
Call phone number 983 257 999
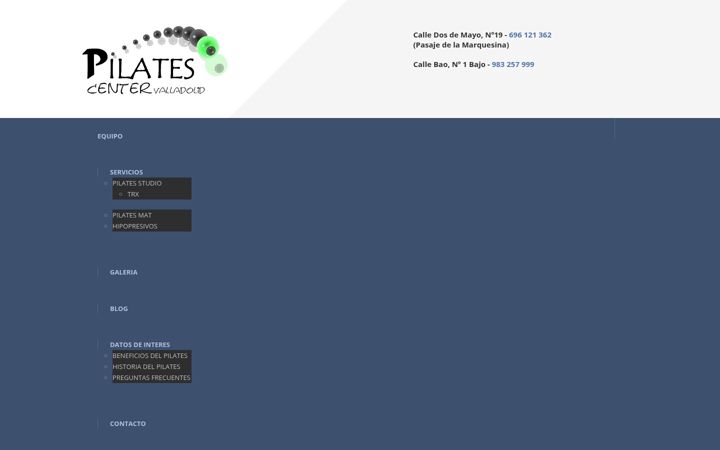pyautogui.click(x=513, y=64)
